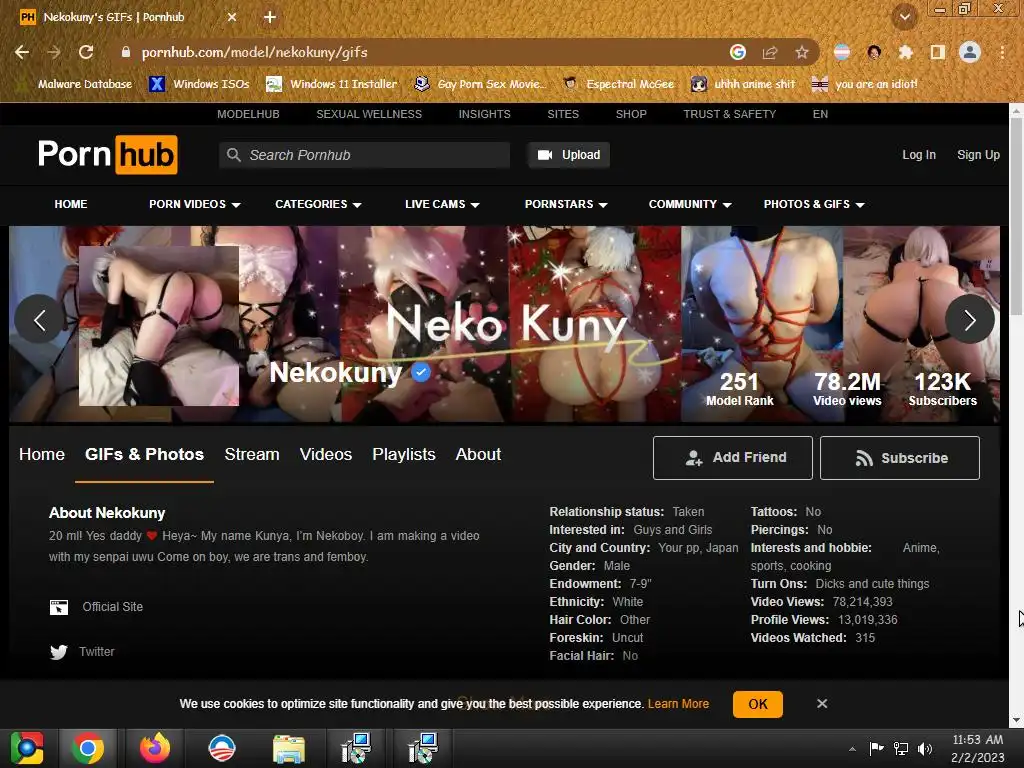
Task: Open the Insights top link
Action: pyautogui.click(x=485, y=114)
